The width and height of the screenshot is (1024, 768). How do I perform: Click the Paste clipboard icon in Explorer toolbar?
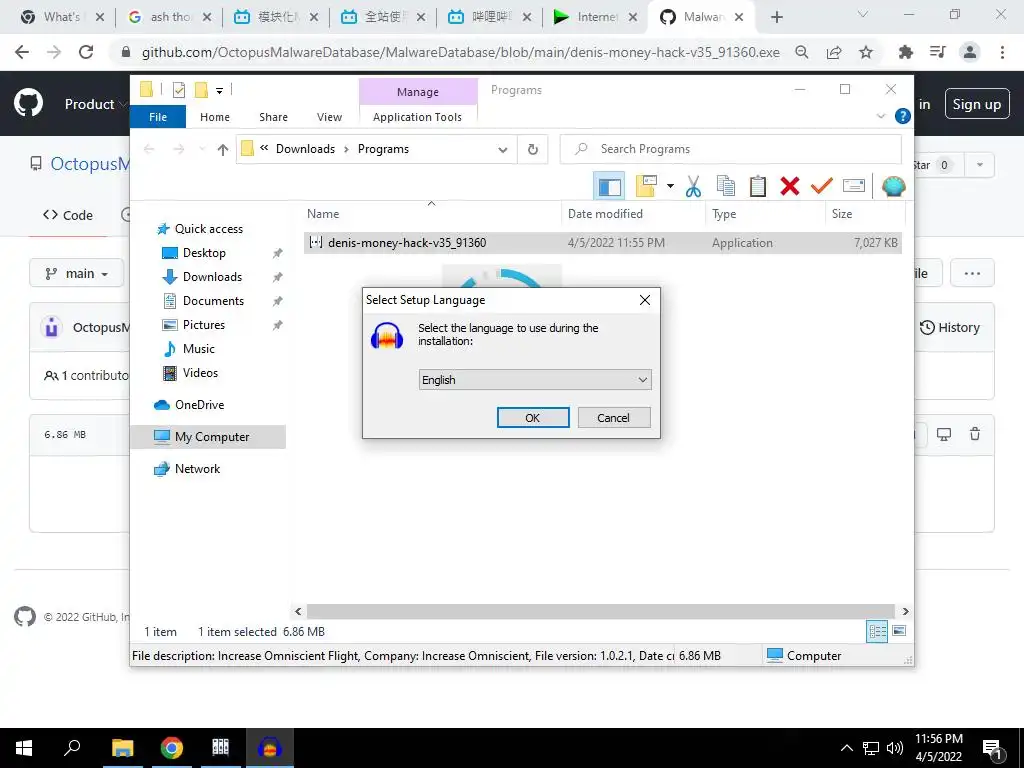(x=758, y=187)
